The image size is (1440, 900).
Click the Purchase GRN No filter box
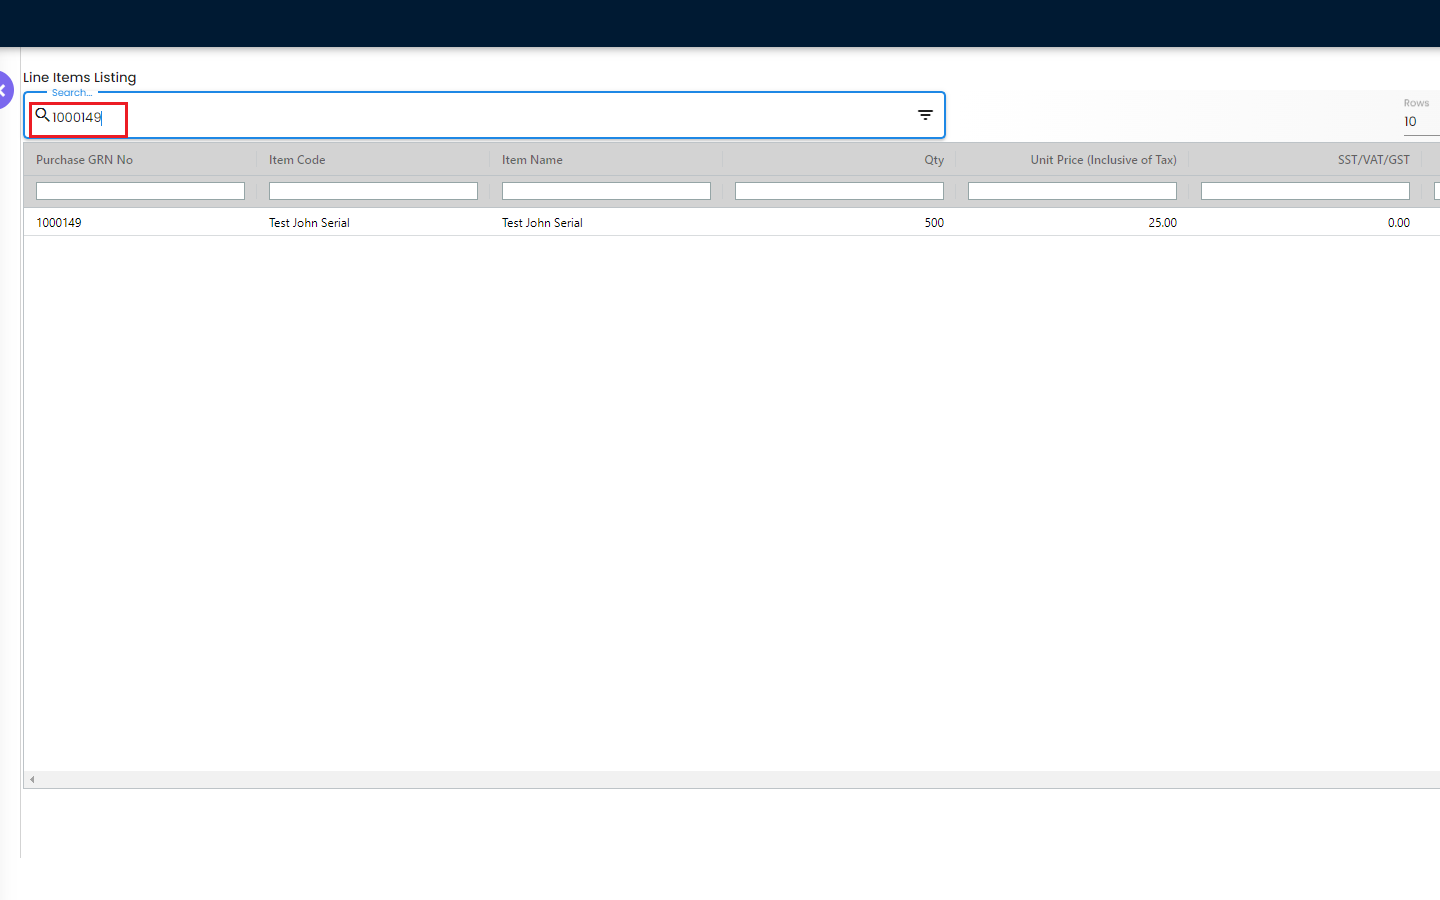140,191
